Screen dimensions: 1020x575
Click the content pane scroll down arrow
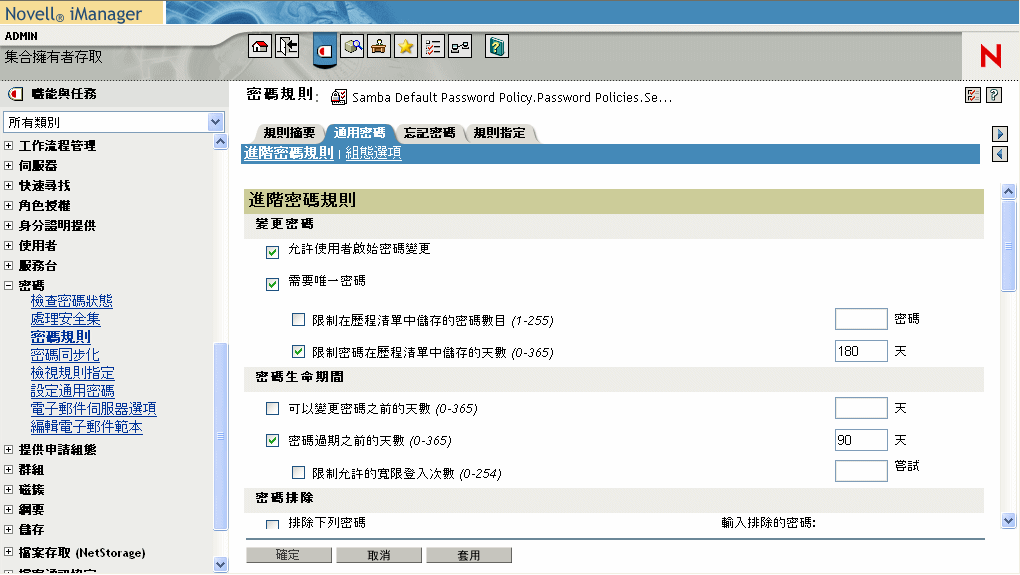1008,520
